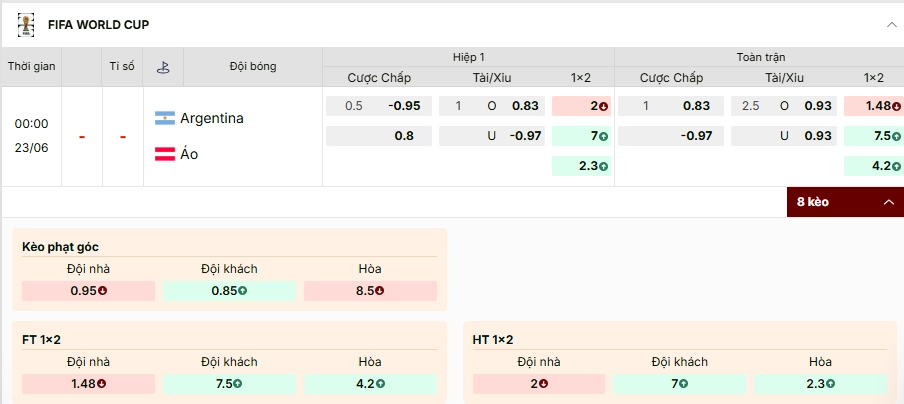Click the FT 1×2 card heading
The width and height of the screenshot is (904, 404).
click(x=42, y=340)
